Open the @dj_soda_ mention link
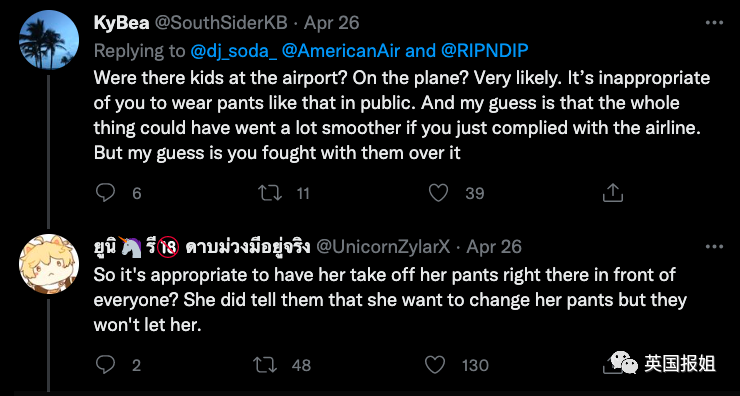The height and width of the screenshot is (396, 740). [x=234, y=51]
